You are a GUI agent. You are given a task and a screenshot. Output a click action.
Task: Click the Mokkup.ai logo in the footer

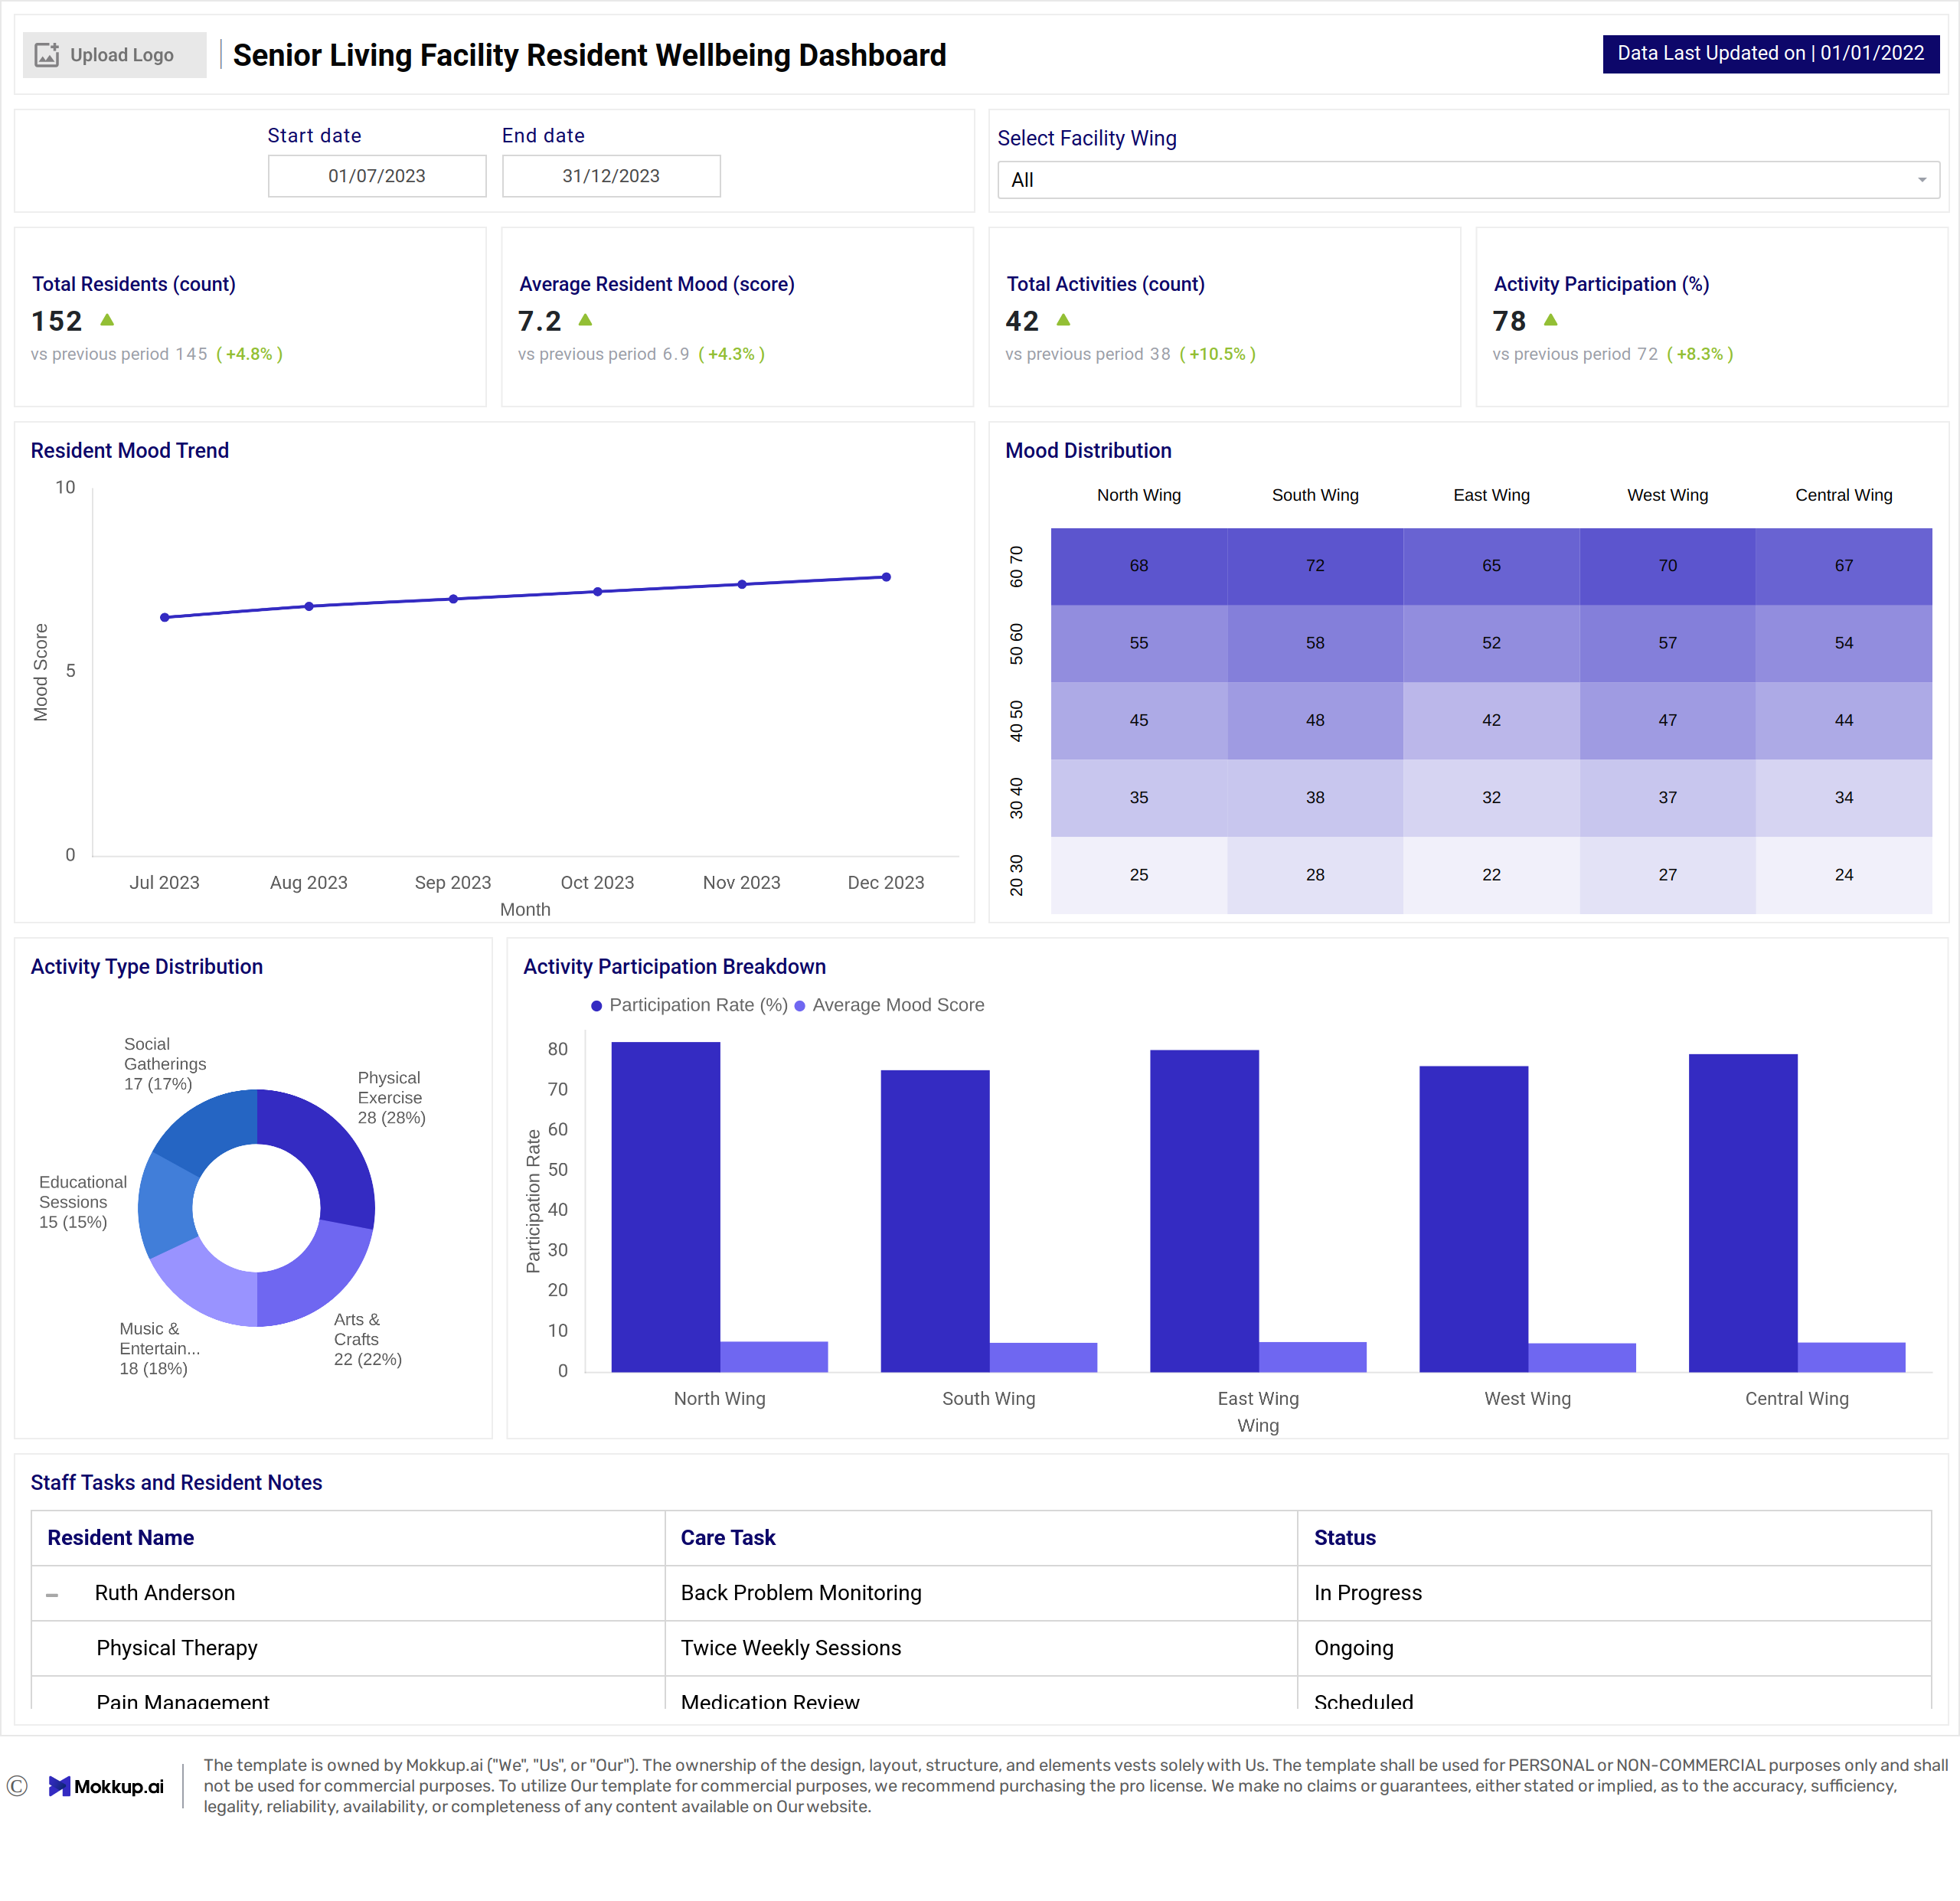point(107,1786)
